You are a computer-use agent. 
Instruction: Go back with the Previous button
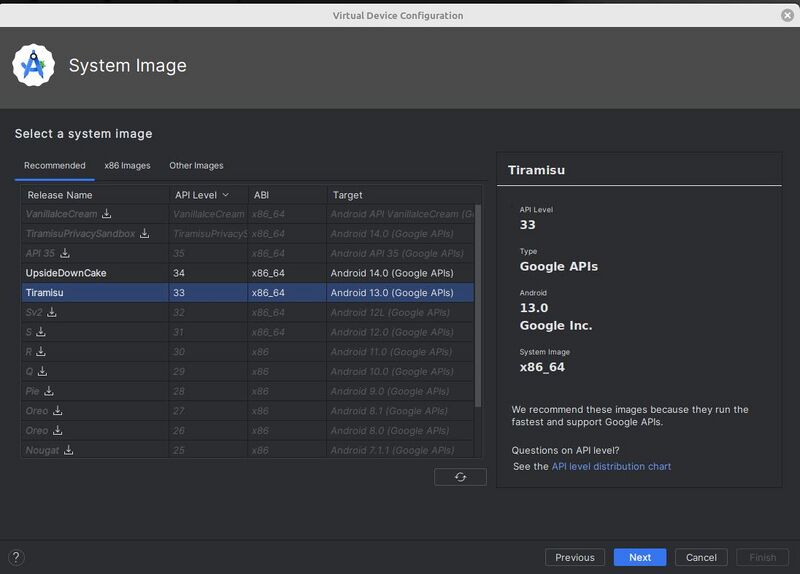pyautogui.click(x=575, y=557)
